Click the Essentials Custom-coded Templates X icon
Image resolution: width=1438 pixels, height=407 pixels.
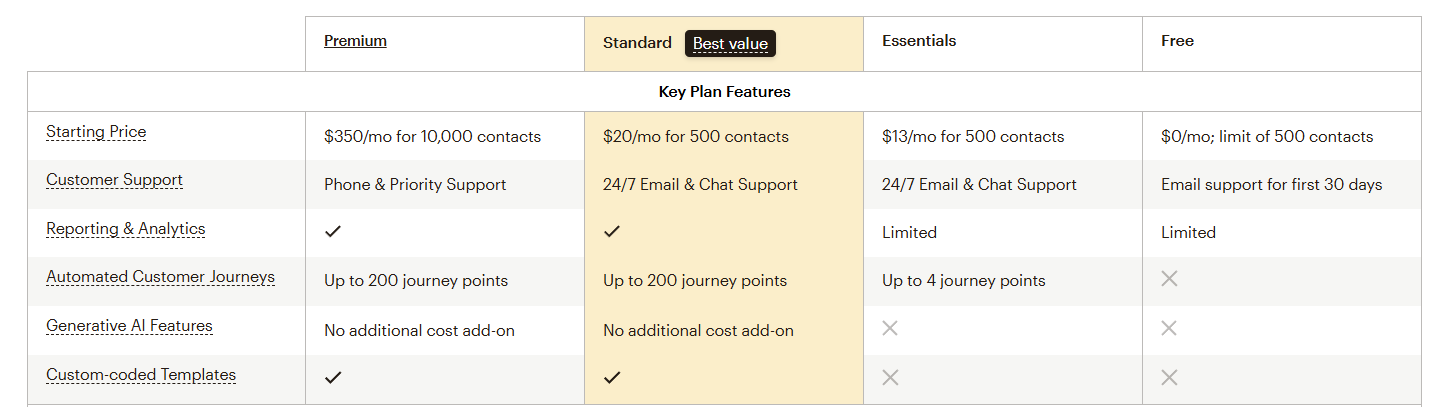pos(890,377)
